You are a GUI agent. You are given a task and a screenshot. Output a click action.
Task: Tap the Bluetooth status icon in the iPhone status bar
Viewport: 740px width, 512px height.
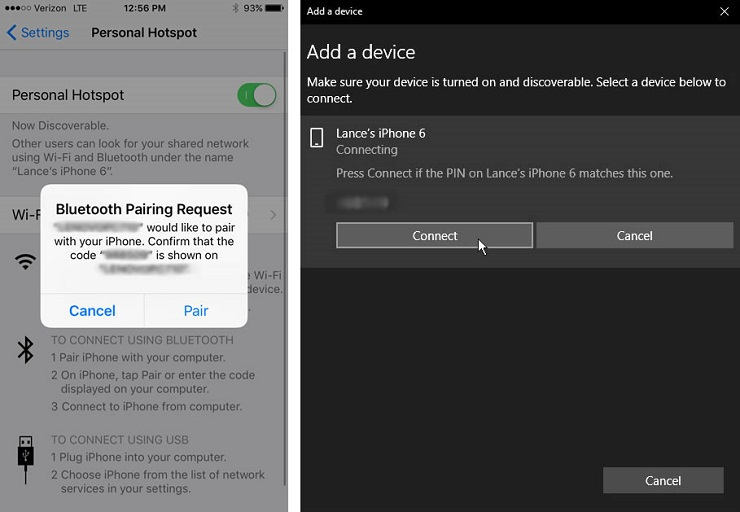tap(235, 8)
